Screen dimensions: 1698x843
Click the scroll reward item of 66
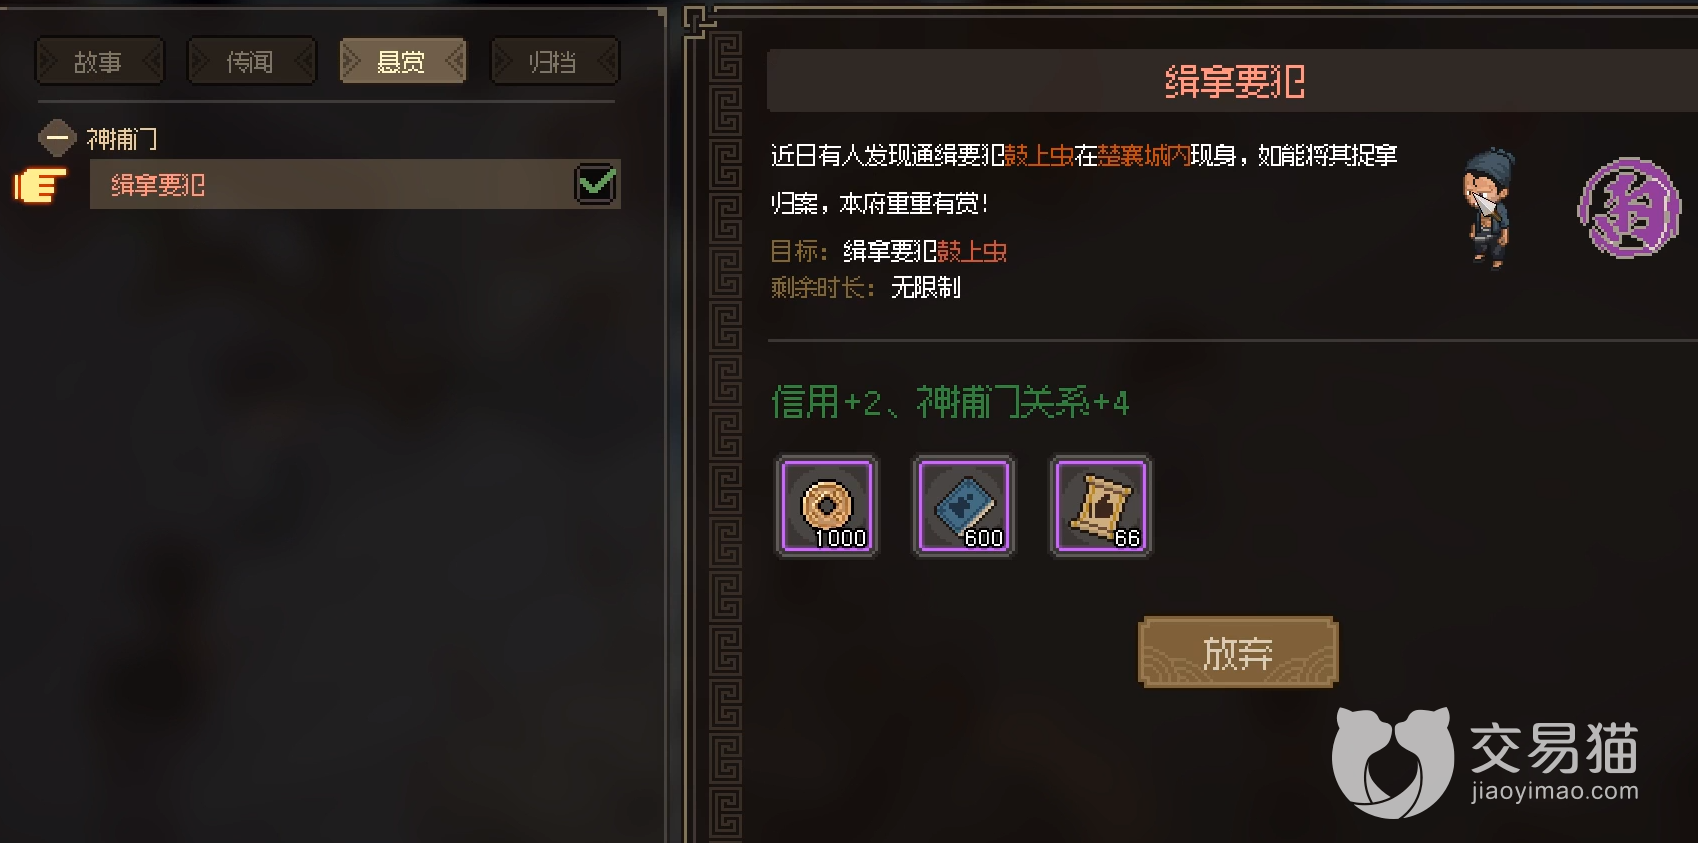tap(1100, 506)
